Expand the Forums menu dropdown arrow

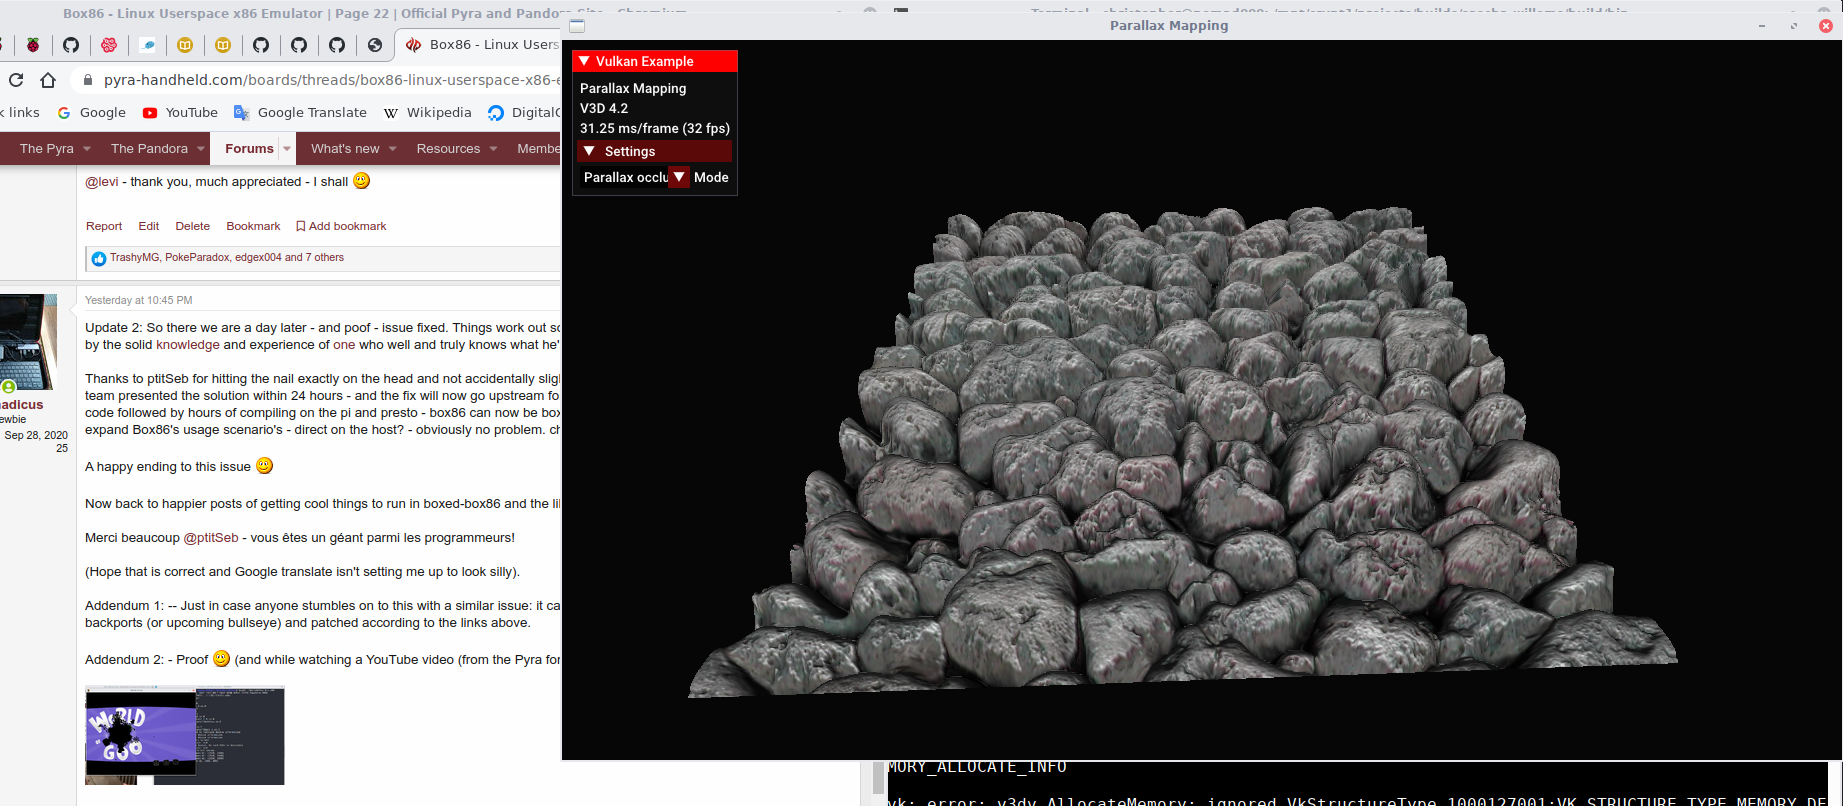pyautogui.click(x=287, y=149)
